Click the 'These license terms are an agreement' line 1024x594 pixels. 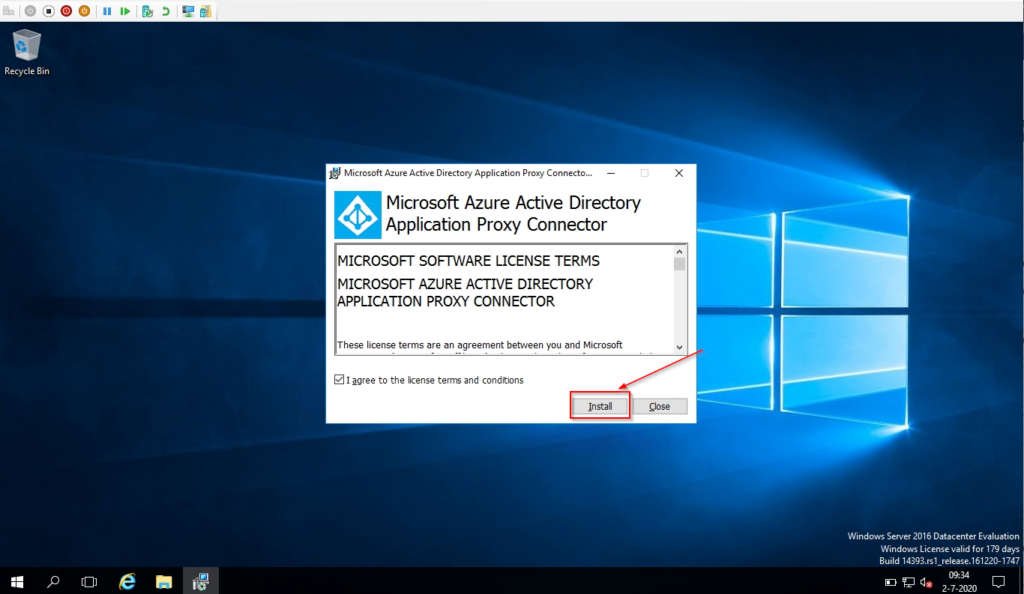[x=480, y=345]
